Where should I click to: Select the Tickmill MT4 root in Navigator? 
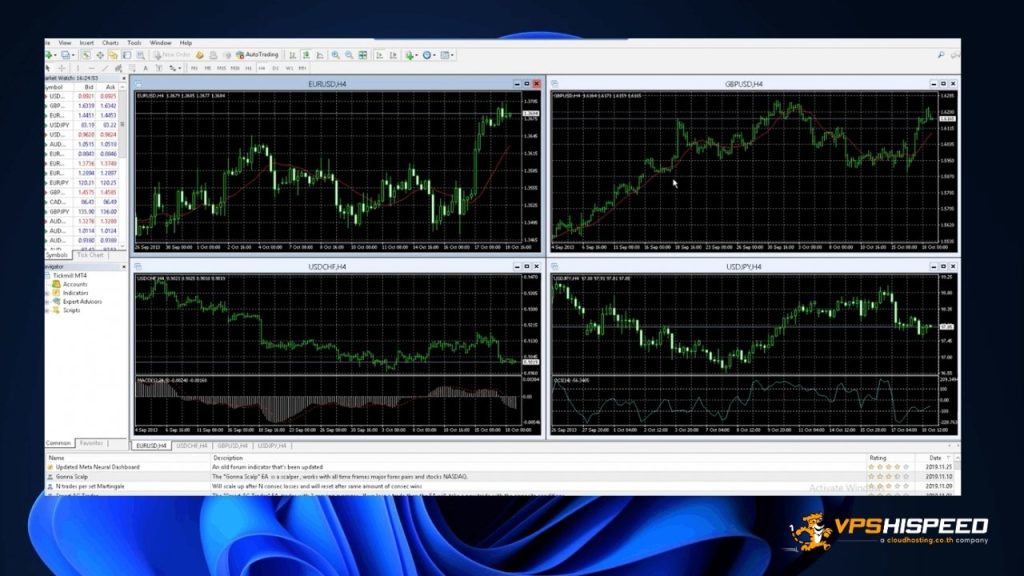69,276
